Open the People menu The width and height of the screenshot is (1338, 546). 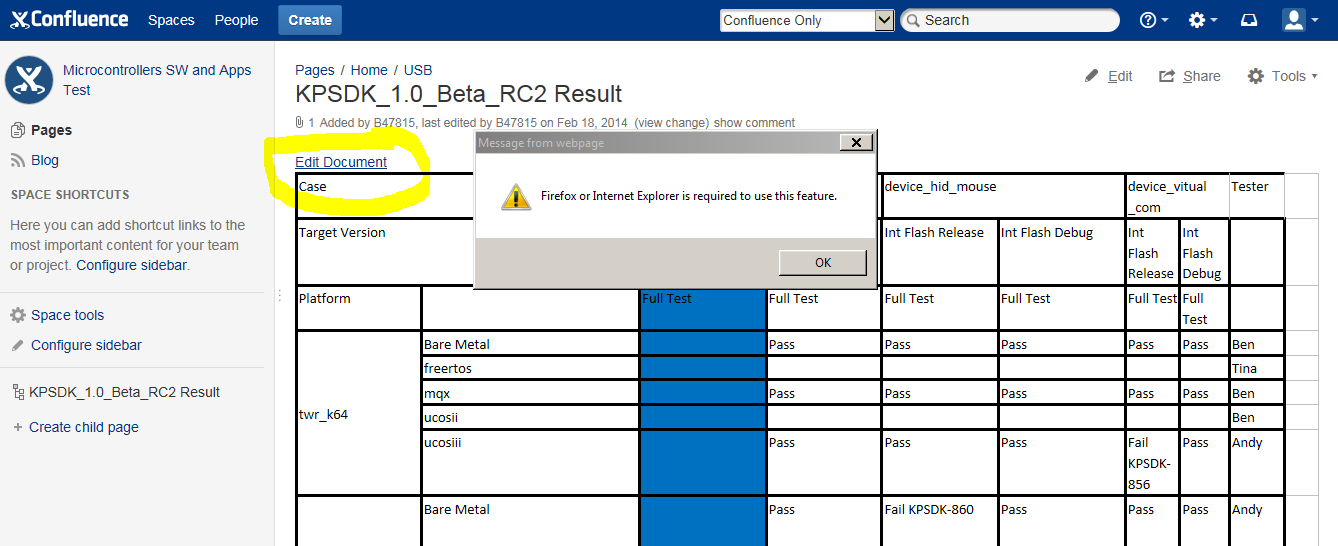pyautogui.click(x=236, y=20)
